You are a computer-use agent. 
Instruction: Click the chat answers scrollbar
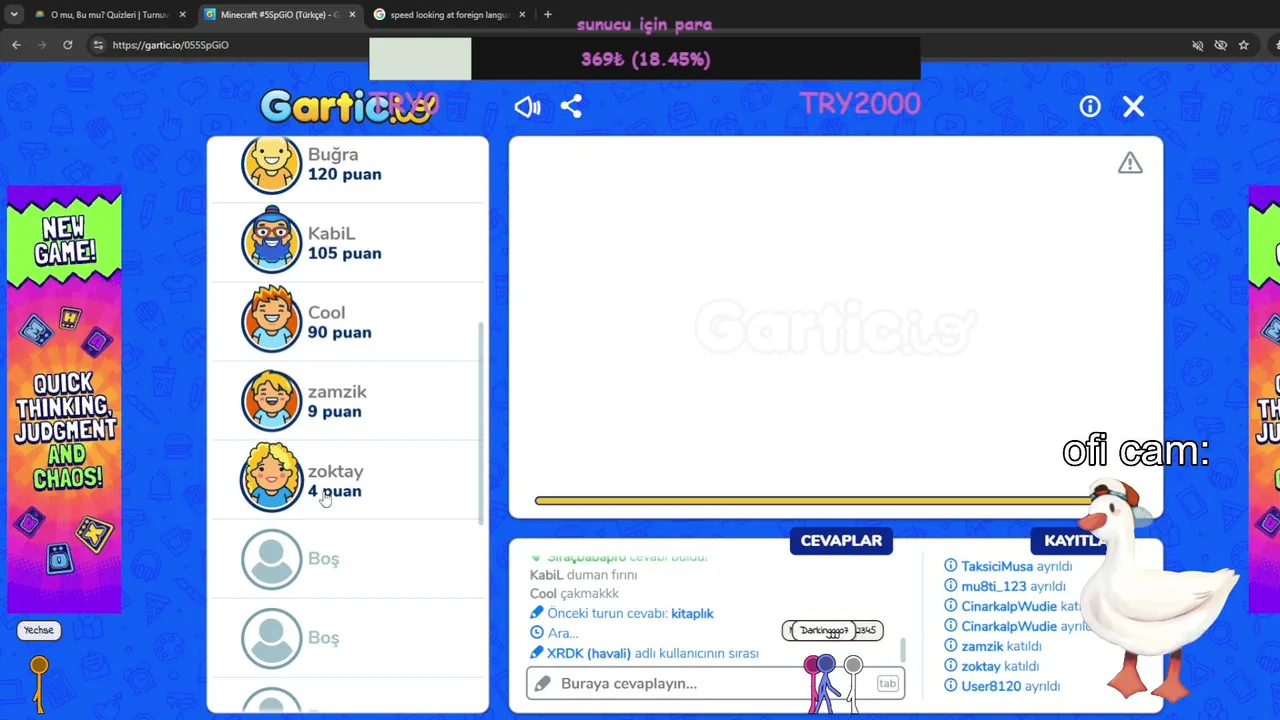tap(903, 650)
